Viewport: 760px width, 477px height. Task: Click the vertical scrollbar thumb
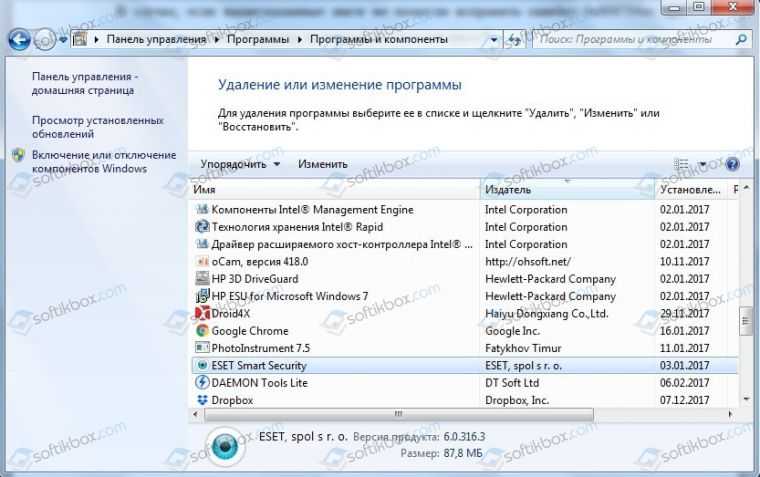pos(746,321)
